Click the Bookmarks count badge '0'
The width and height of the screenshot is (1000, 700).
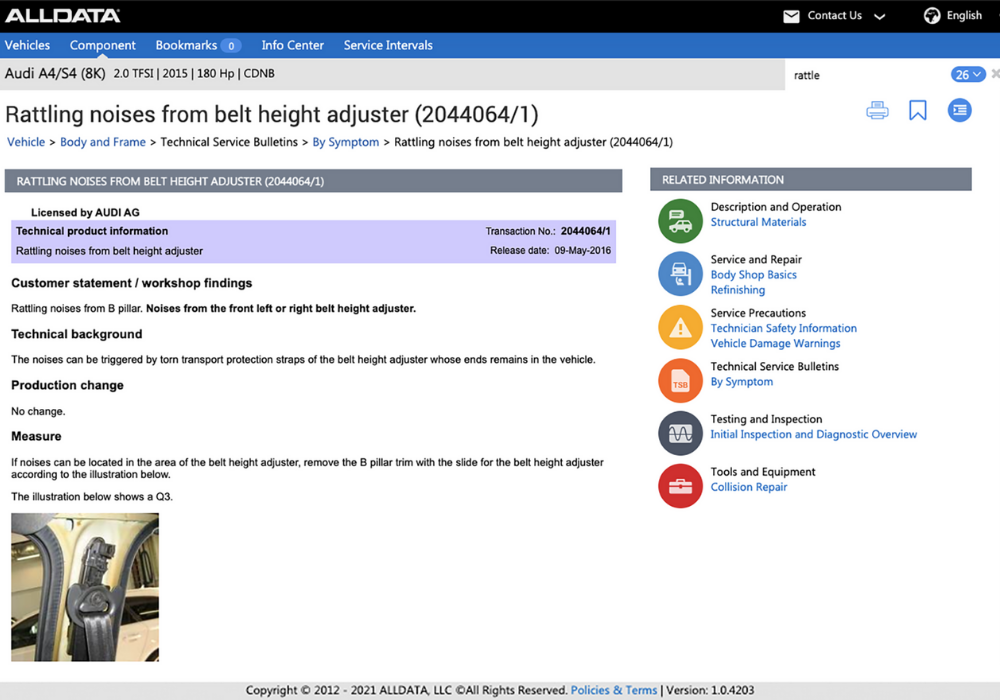pyautogui.click(x=231, y=46)
